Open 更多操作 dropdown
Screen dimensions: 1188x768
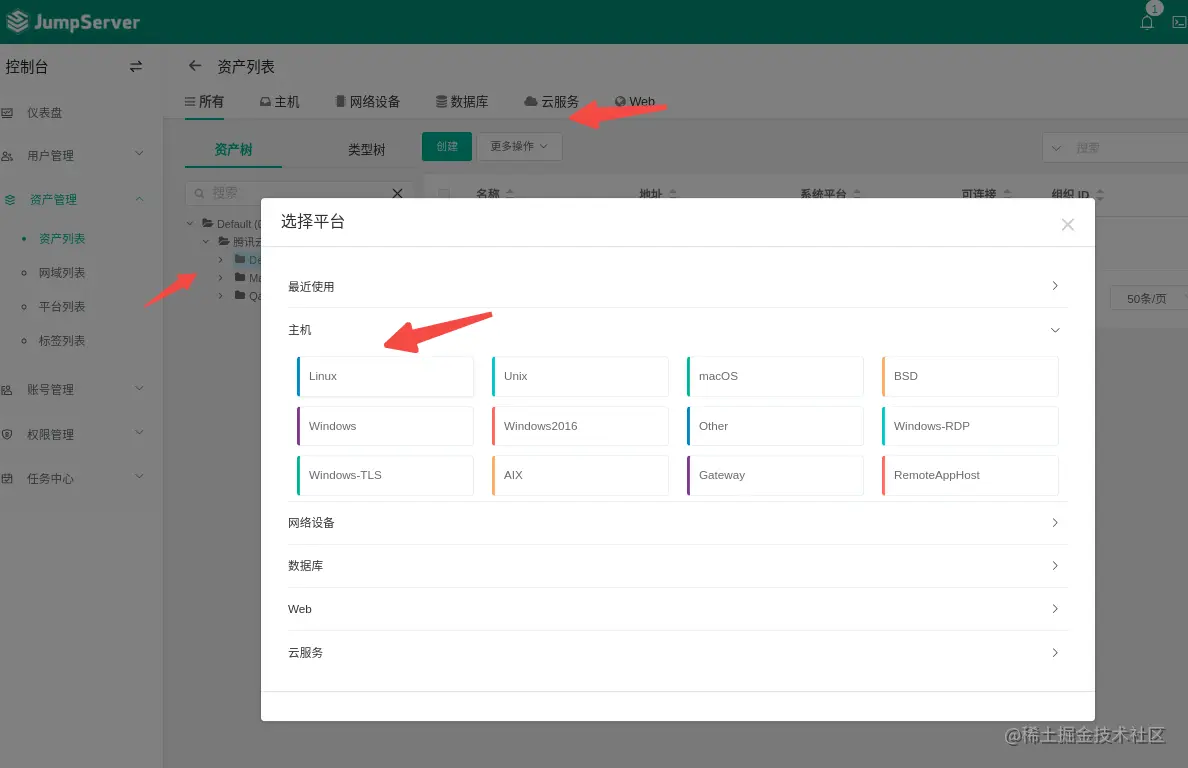click(x=519, y=146)
